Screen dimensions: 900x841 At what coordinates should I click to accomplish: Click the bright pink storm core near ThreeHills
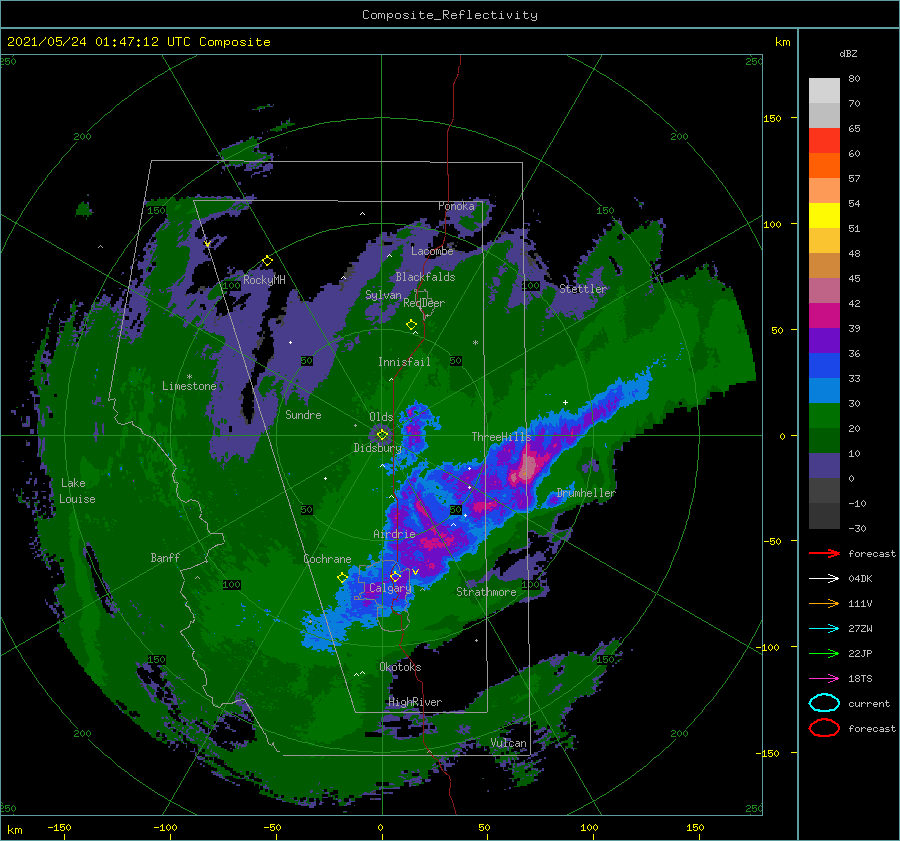[x=526, y=467]
